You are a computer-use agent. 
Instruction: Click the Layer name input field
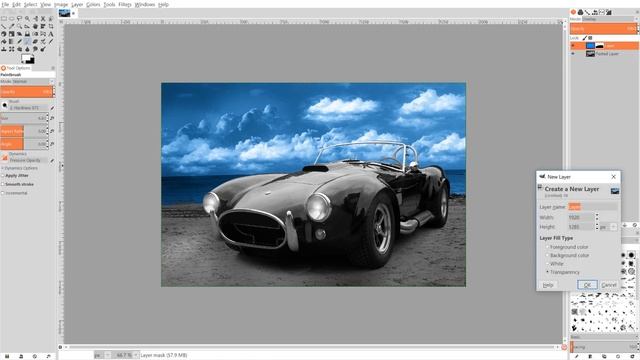pos(593,207)
